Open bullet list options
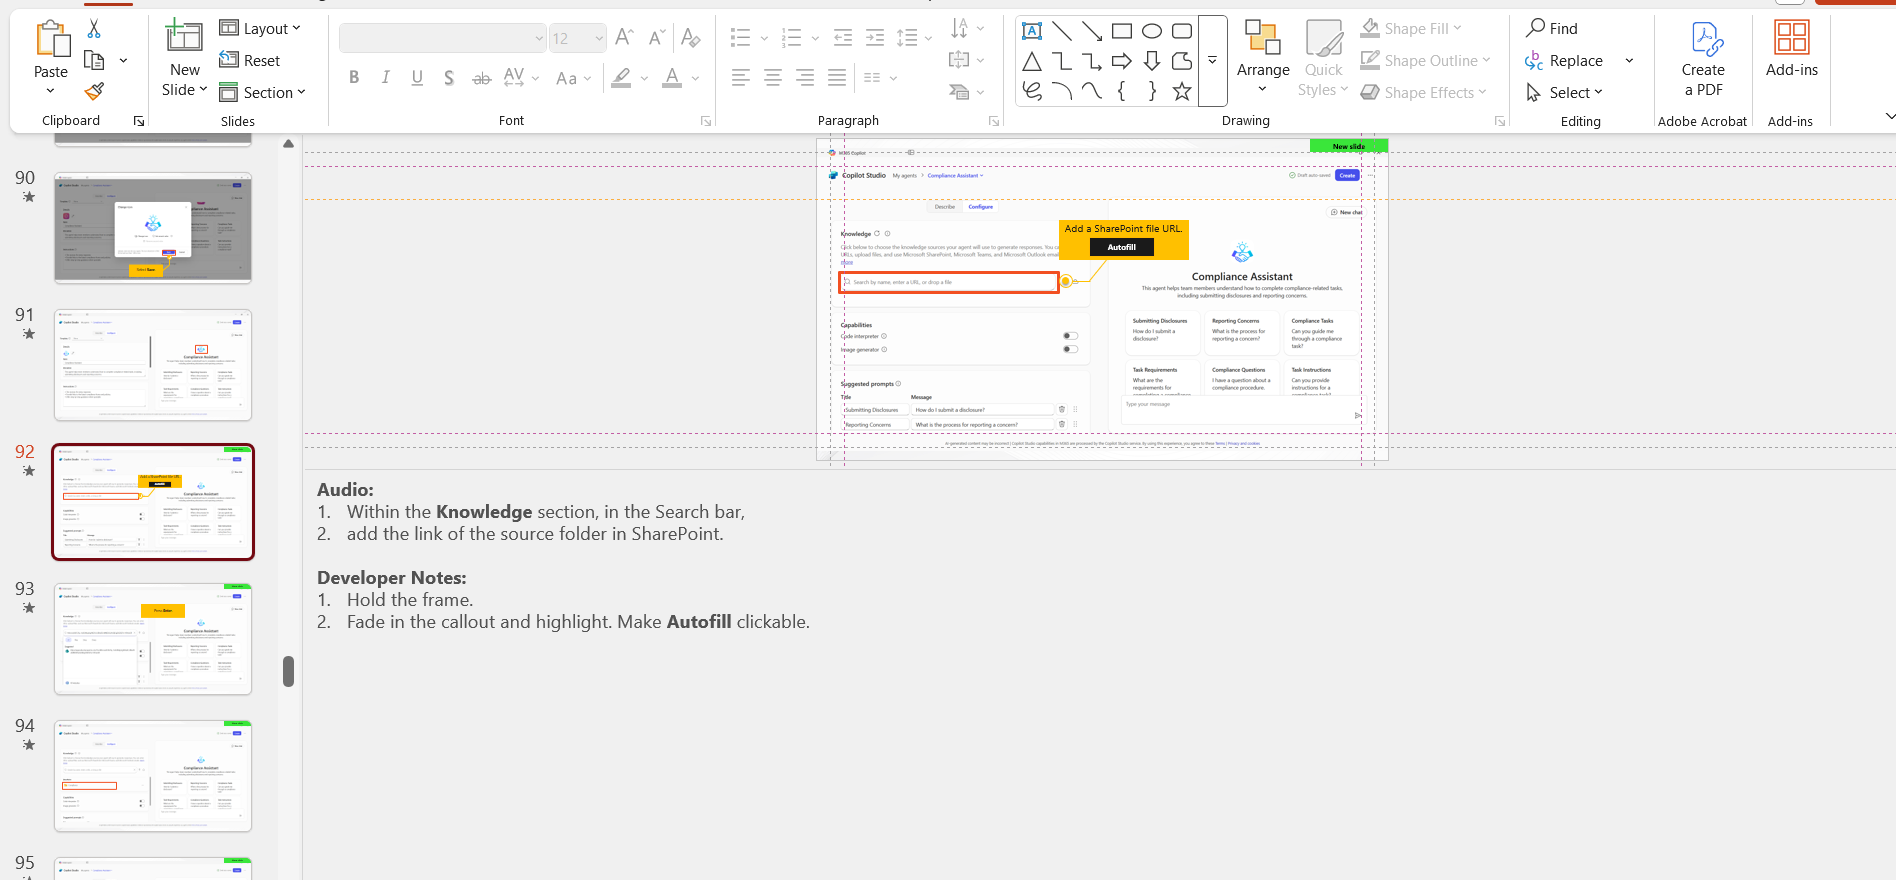Viewport: 1896px width, 880px height. 748,38
